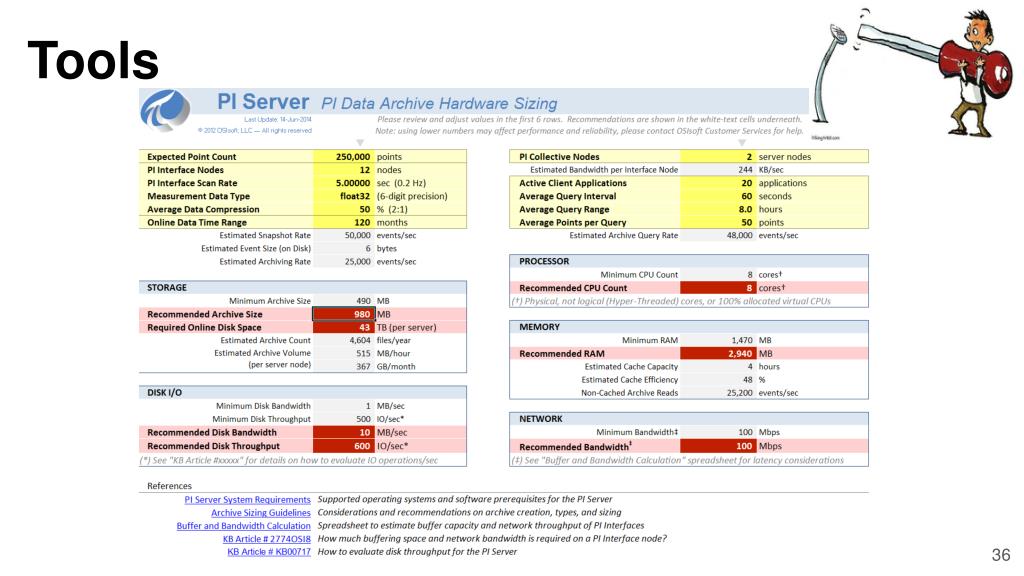Click the PROCESSOR section header
The height and width of the screenshot is (576, 1024).
[x=689, y=261]
